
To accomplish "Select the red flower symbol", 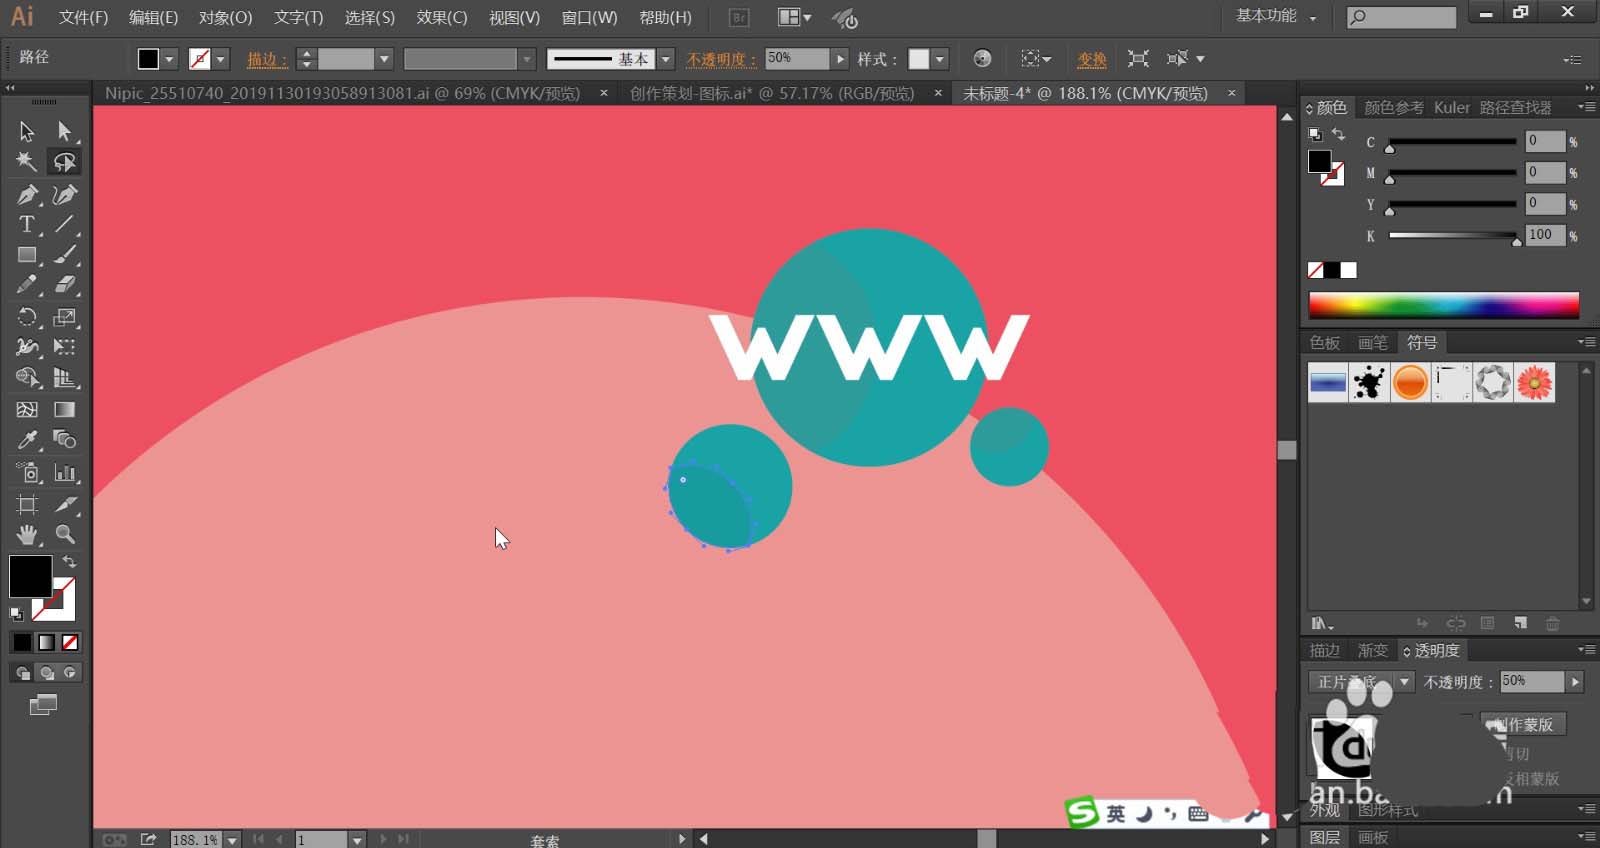I will click(1534, 382).
